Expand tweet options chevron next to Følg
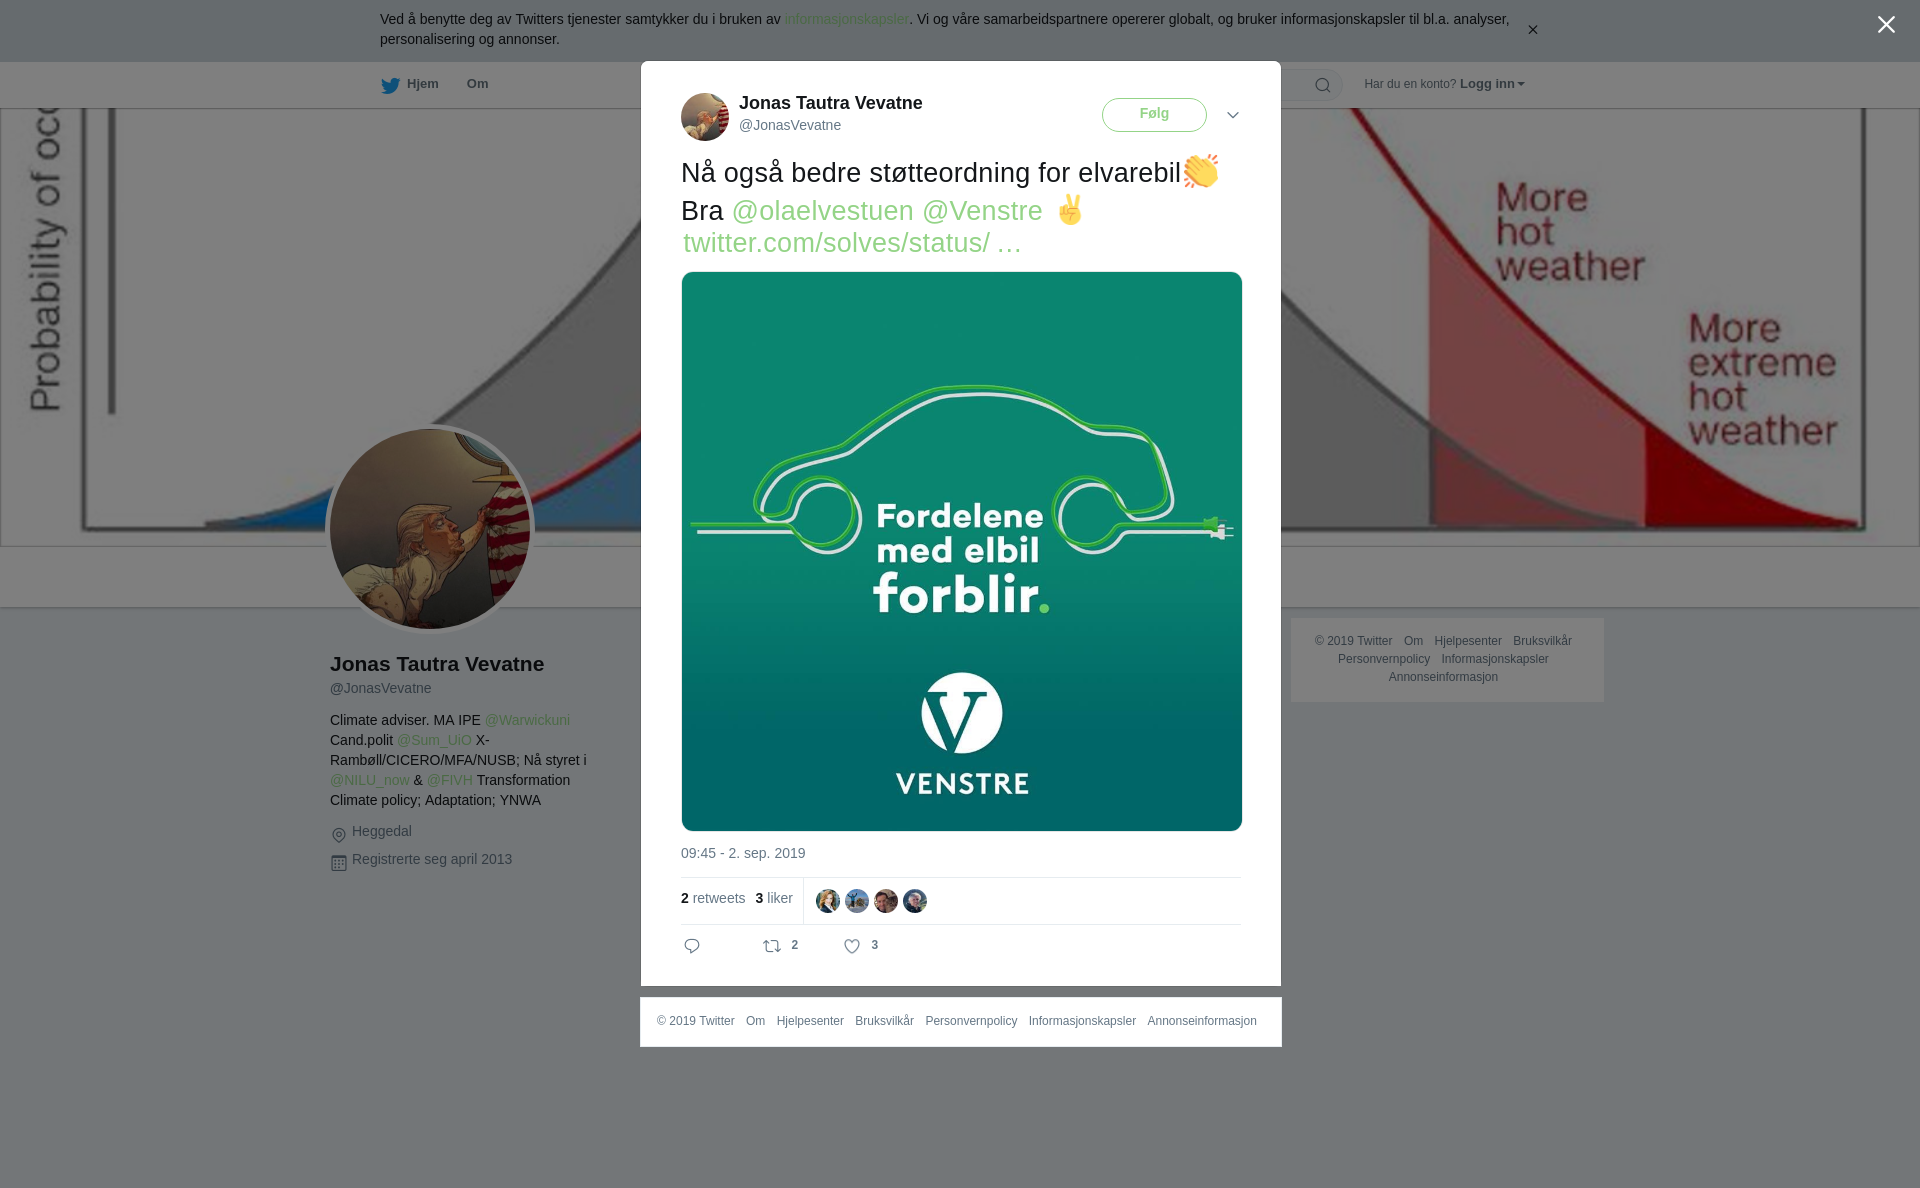Viewport: 1920px width, 1188px height. tap(1233, 116)
